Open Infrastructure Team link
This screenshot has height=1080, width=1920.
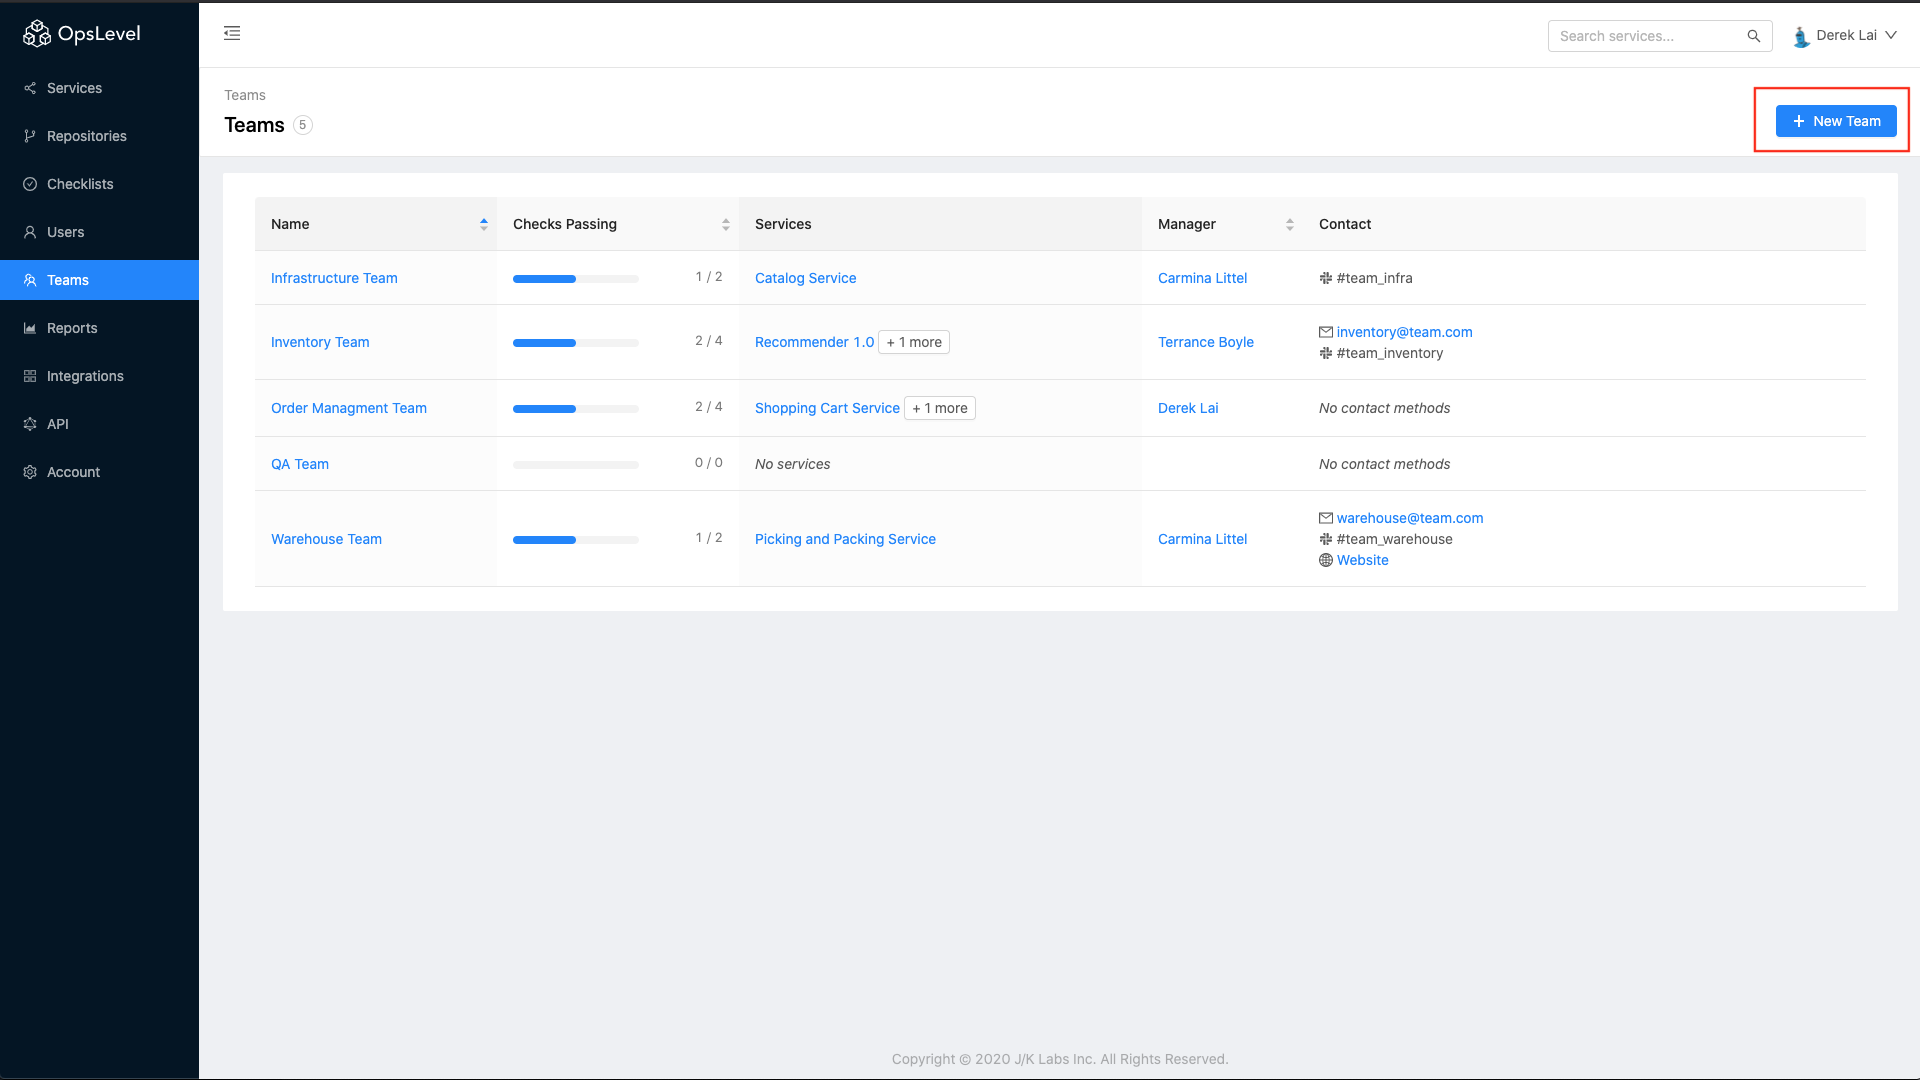334,278
